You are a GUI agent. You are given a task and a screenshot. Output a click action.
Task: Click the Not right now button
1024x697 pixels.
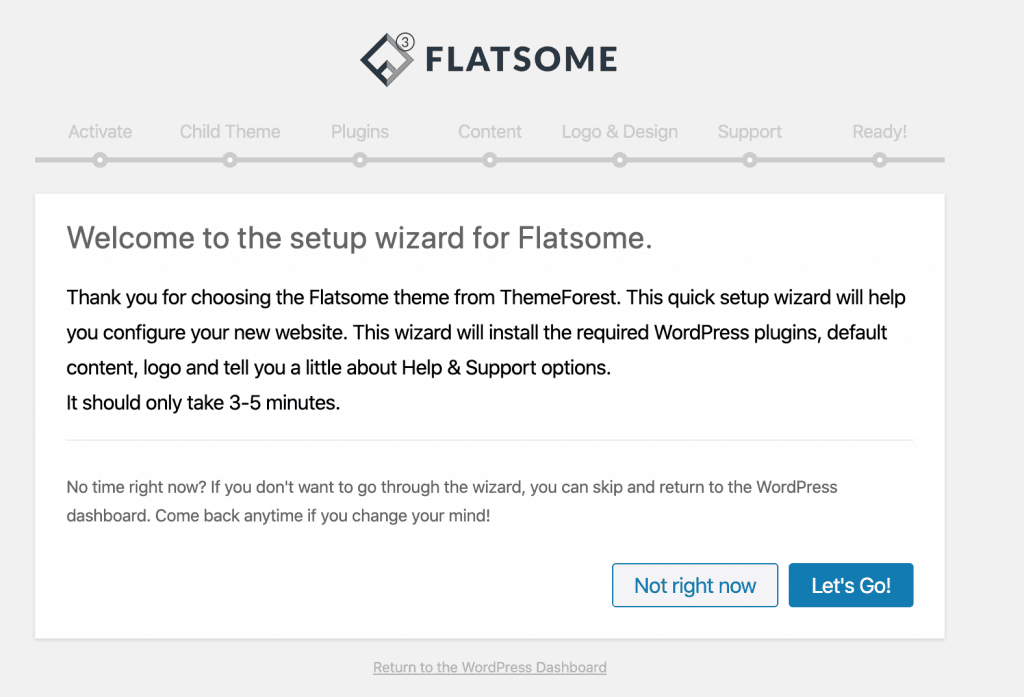click(x=694, y=585)
